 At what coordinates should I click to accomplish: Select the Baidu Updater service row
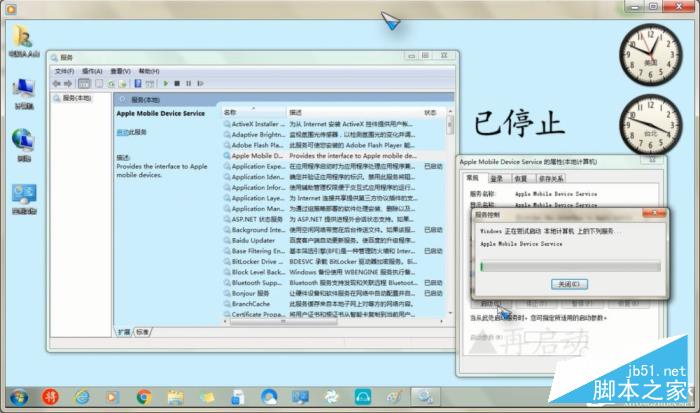coord(334,240)
